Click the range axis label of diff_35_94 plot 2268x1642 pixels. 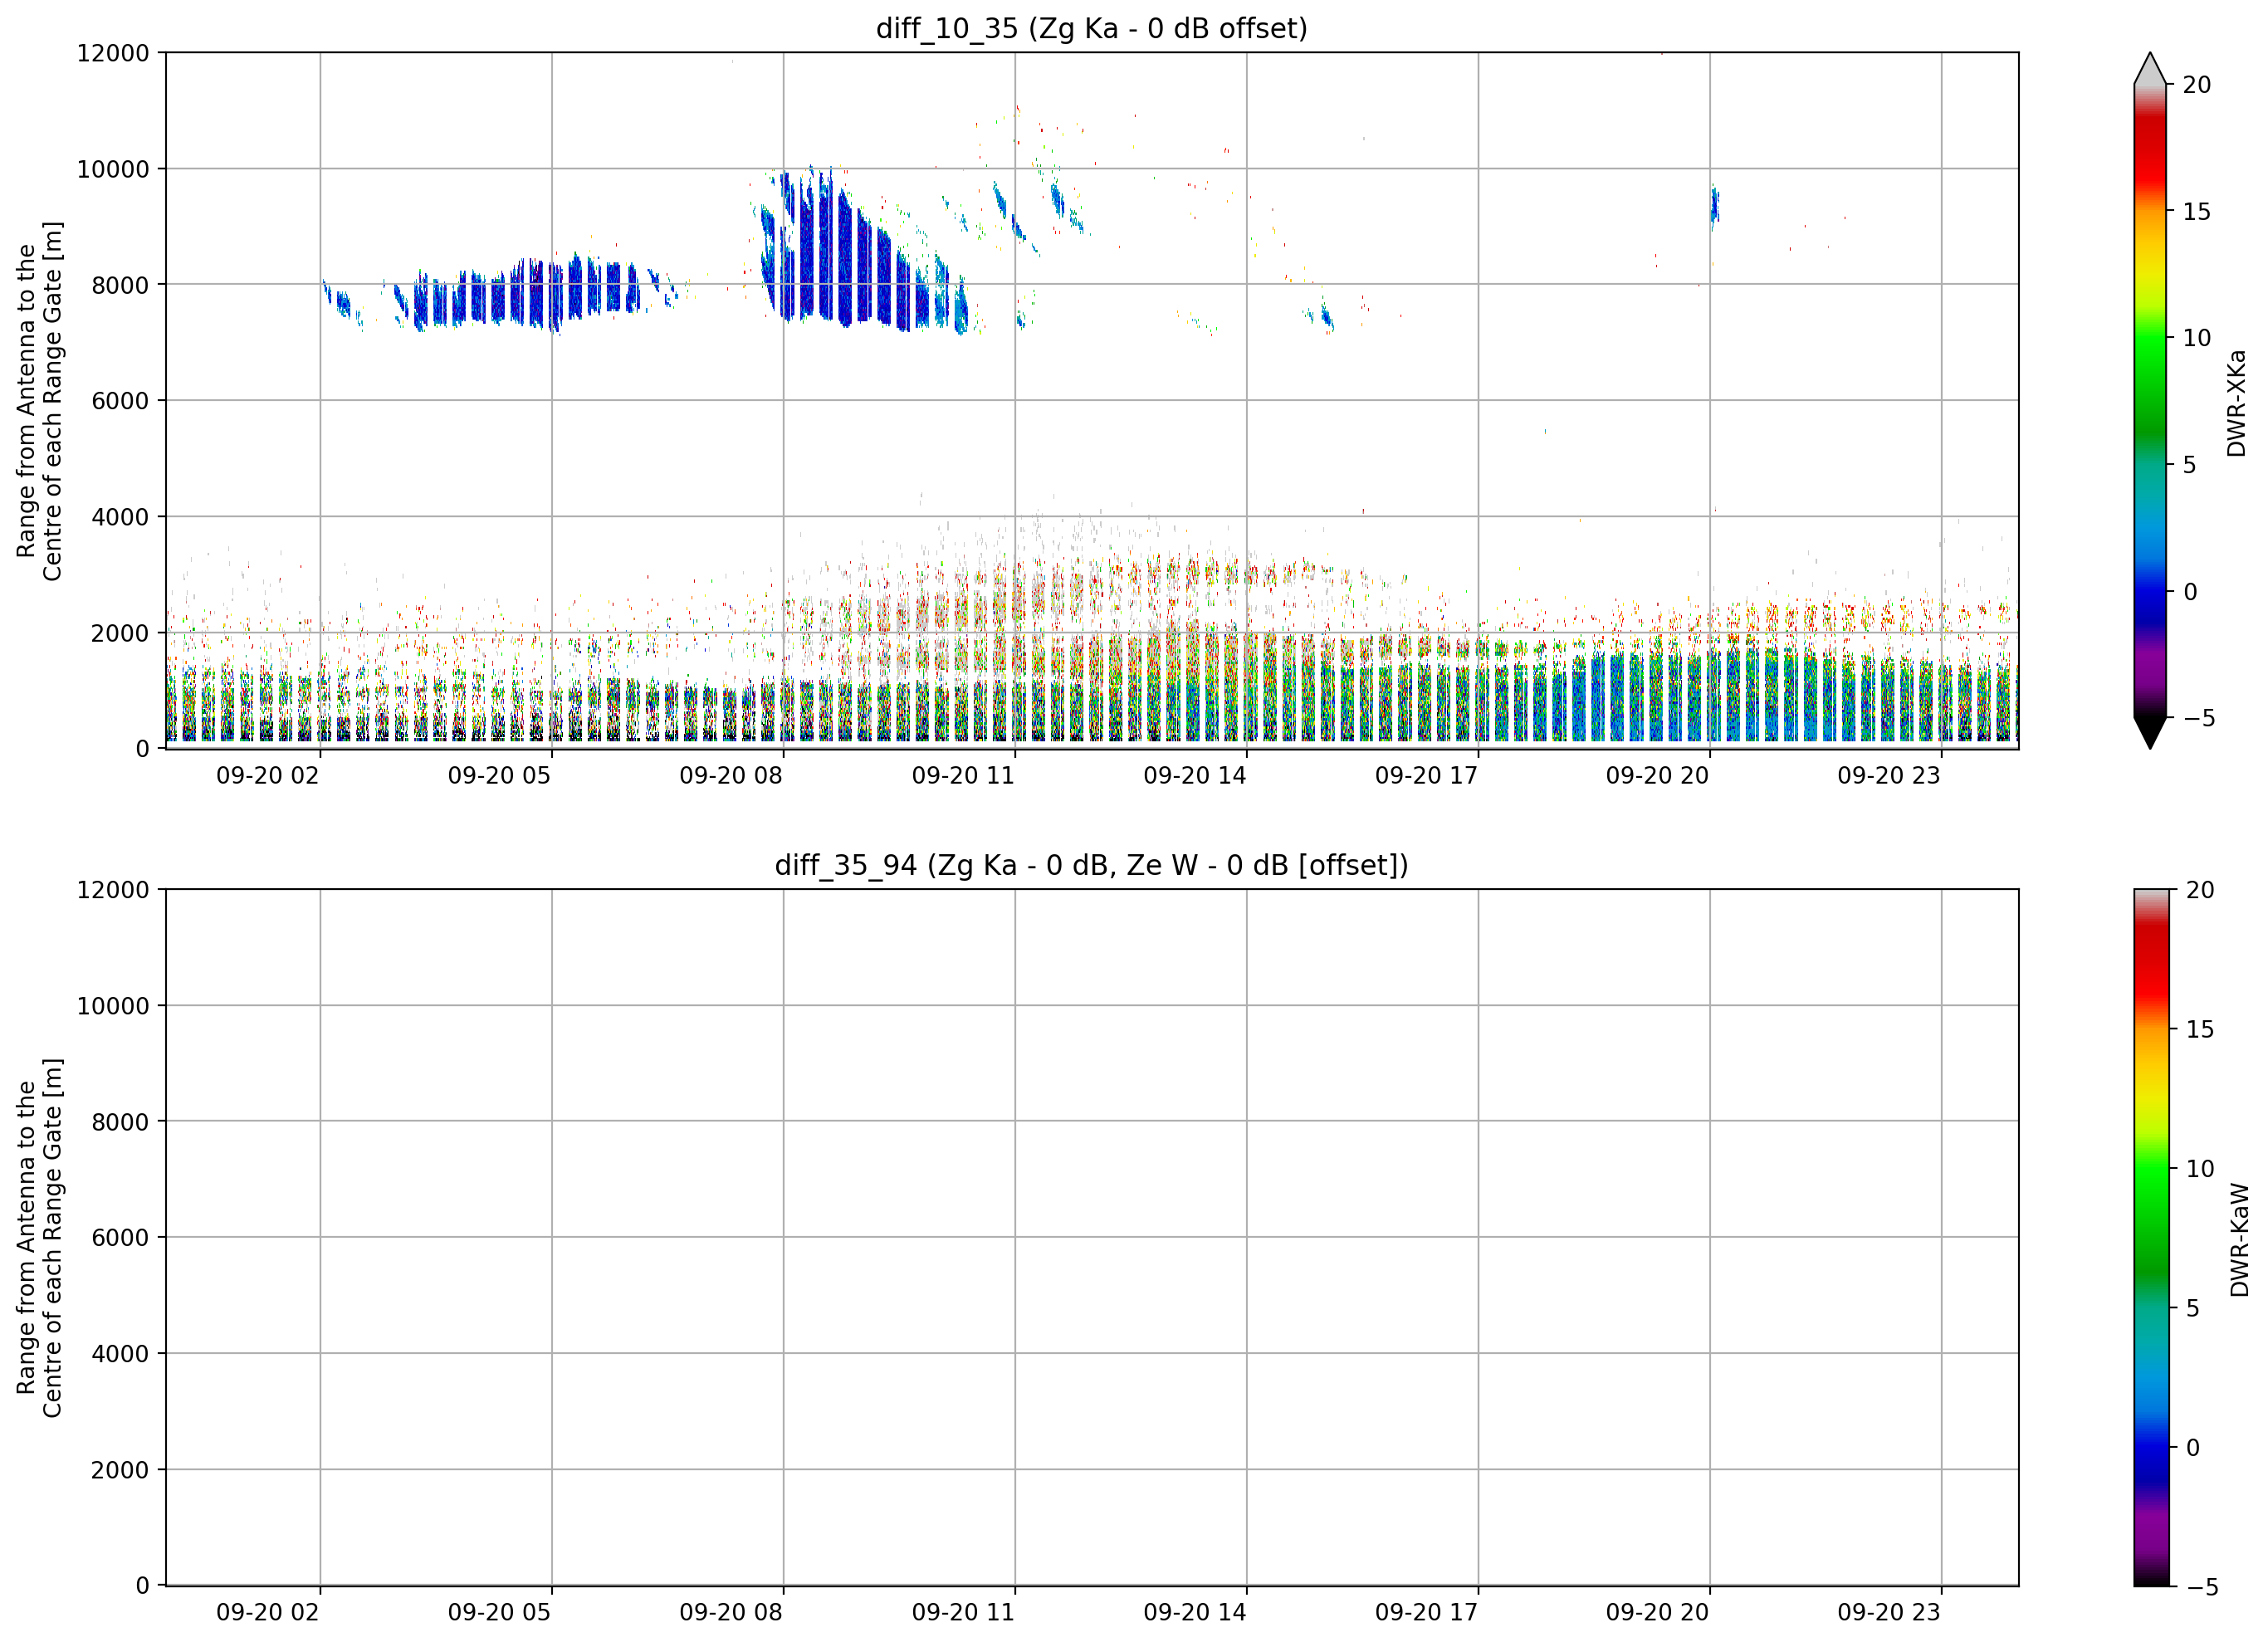[x=39, y=1238]
